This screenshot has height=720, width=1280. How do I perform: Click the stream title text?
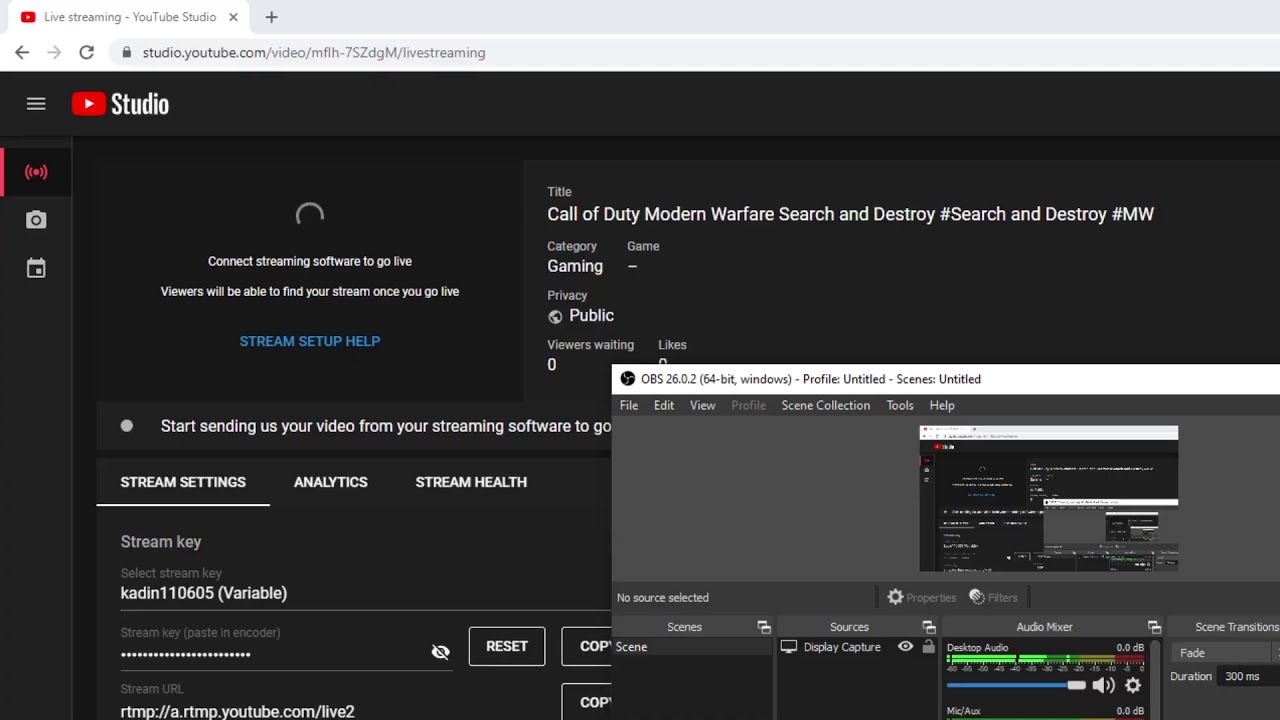(x=850, y=214)
